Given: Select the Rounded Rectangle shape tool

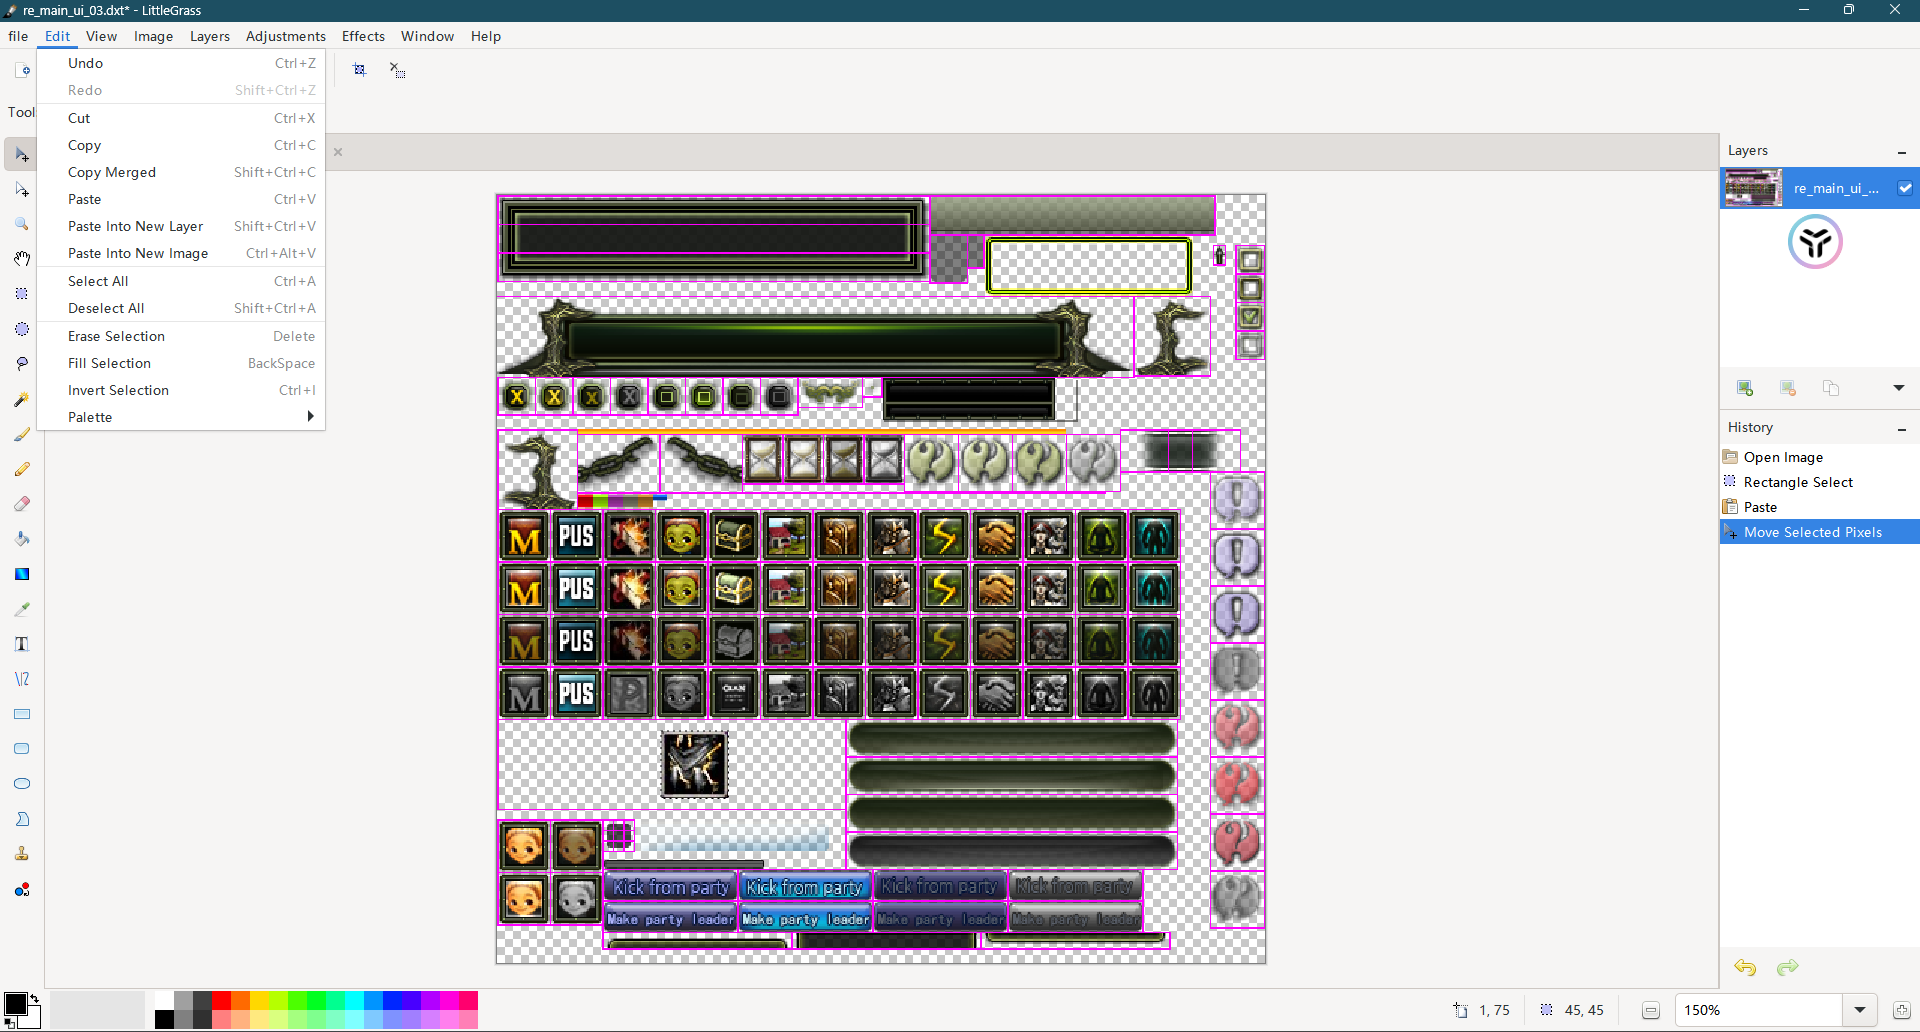Looking at the screenshot, I should pyautogui.click(x=22, y=749).
